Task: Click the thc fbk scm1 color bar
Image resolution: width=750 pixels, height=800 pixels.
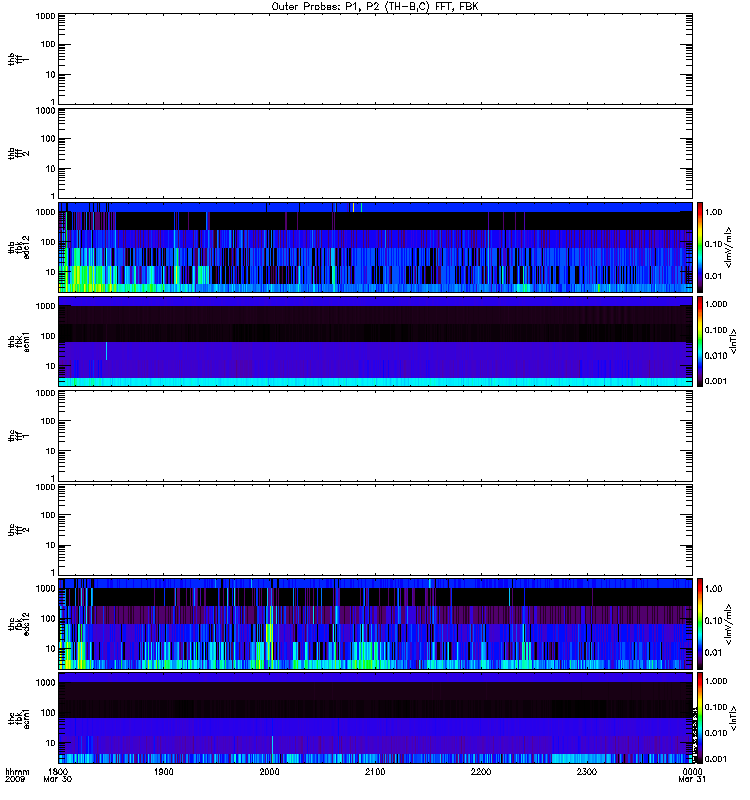Action: tap(700, 718)
